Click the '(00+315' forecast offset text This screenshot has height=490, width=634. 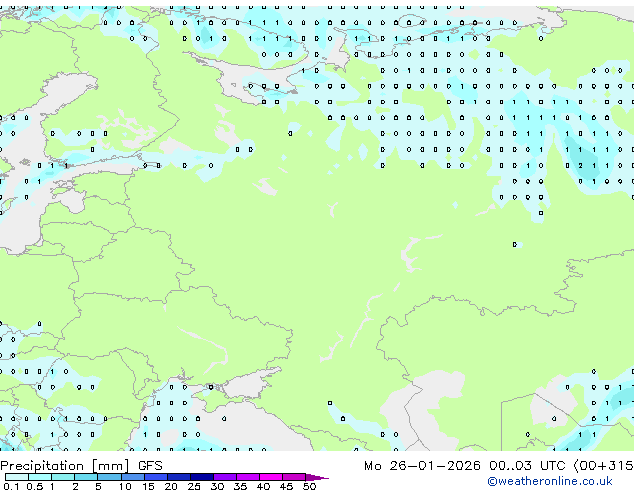pos(604,466)
